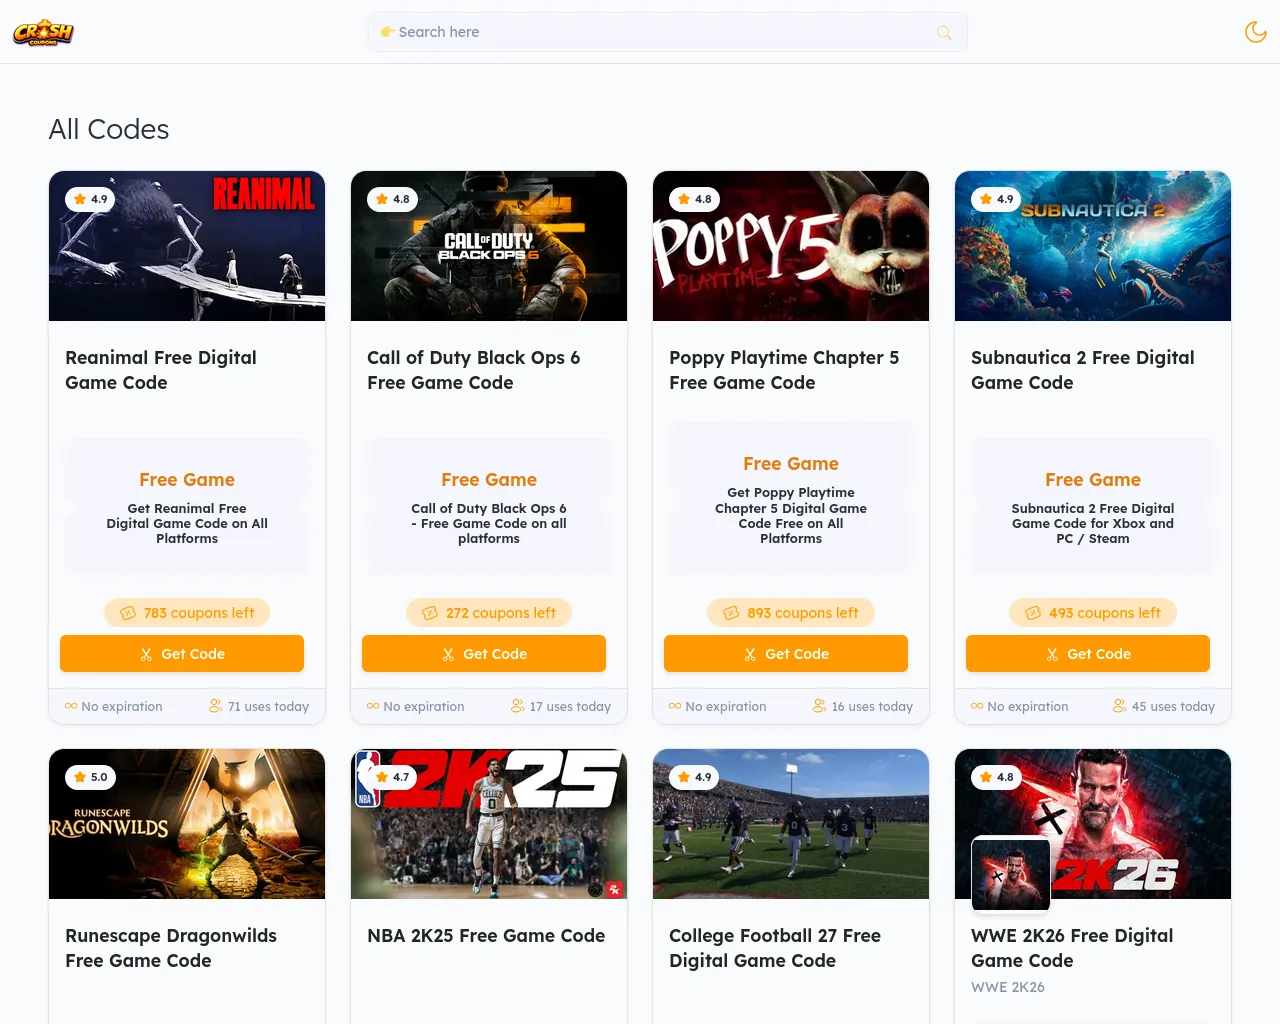Image resolution: width=1280 pixels, height=1024 pixels.
Task: Click the '71 uses today' text
Action: point(268,706)
